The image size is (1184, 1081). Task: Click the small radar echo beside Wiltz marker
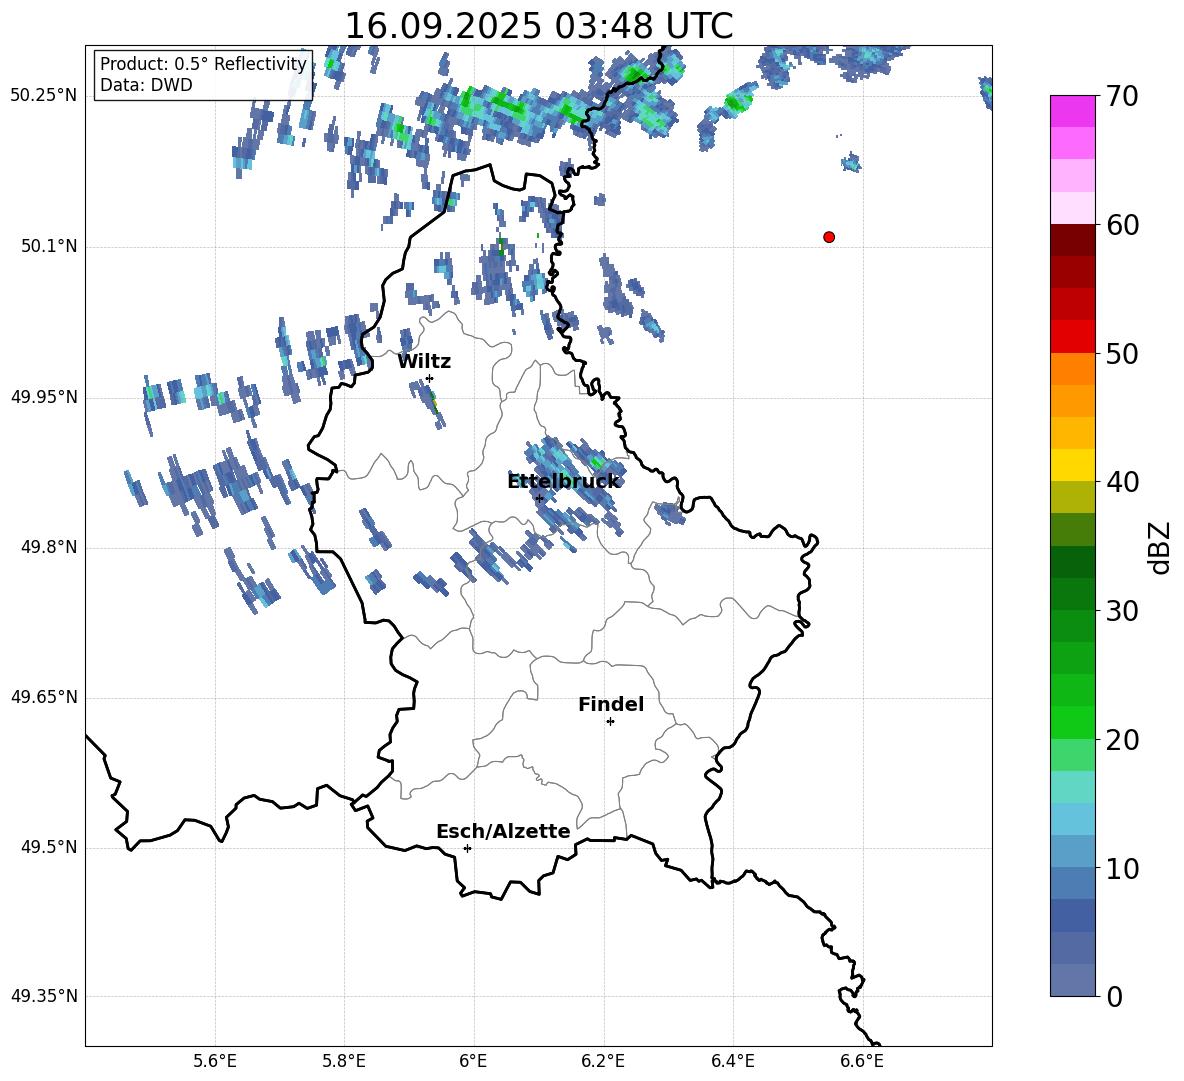tap(428, 403)
